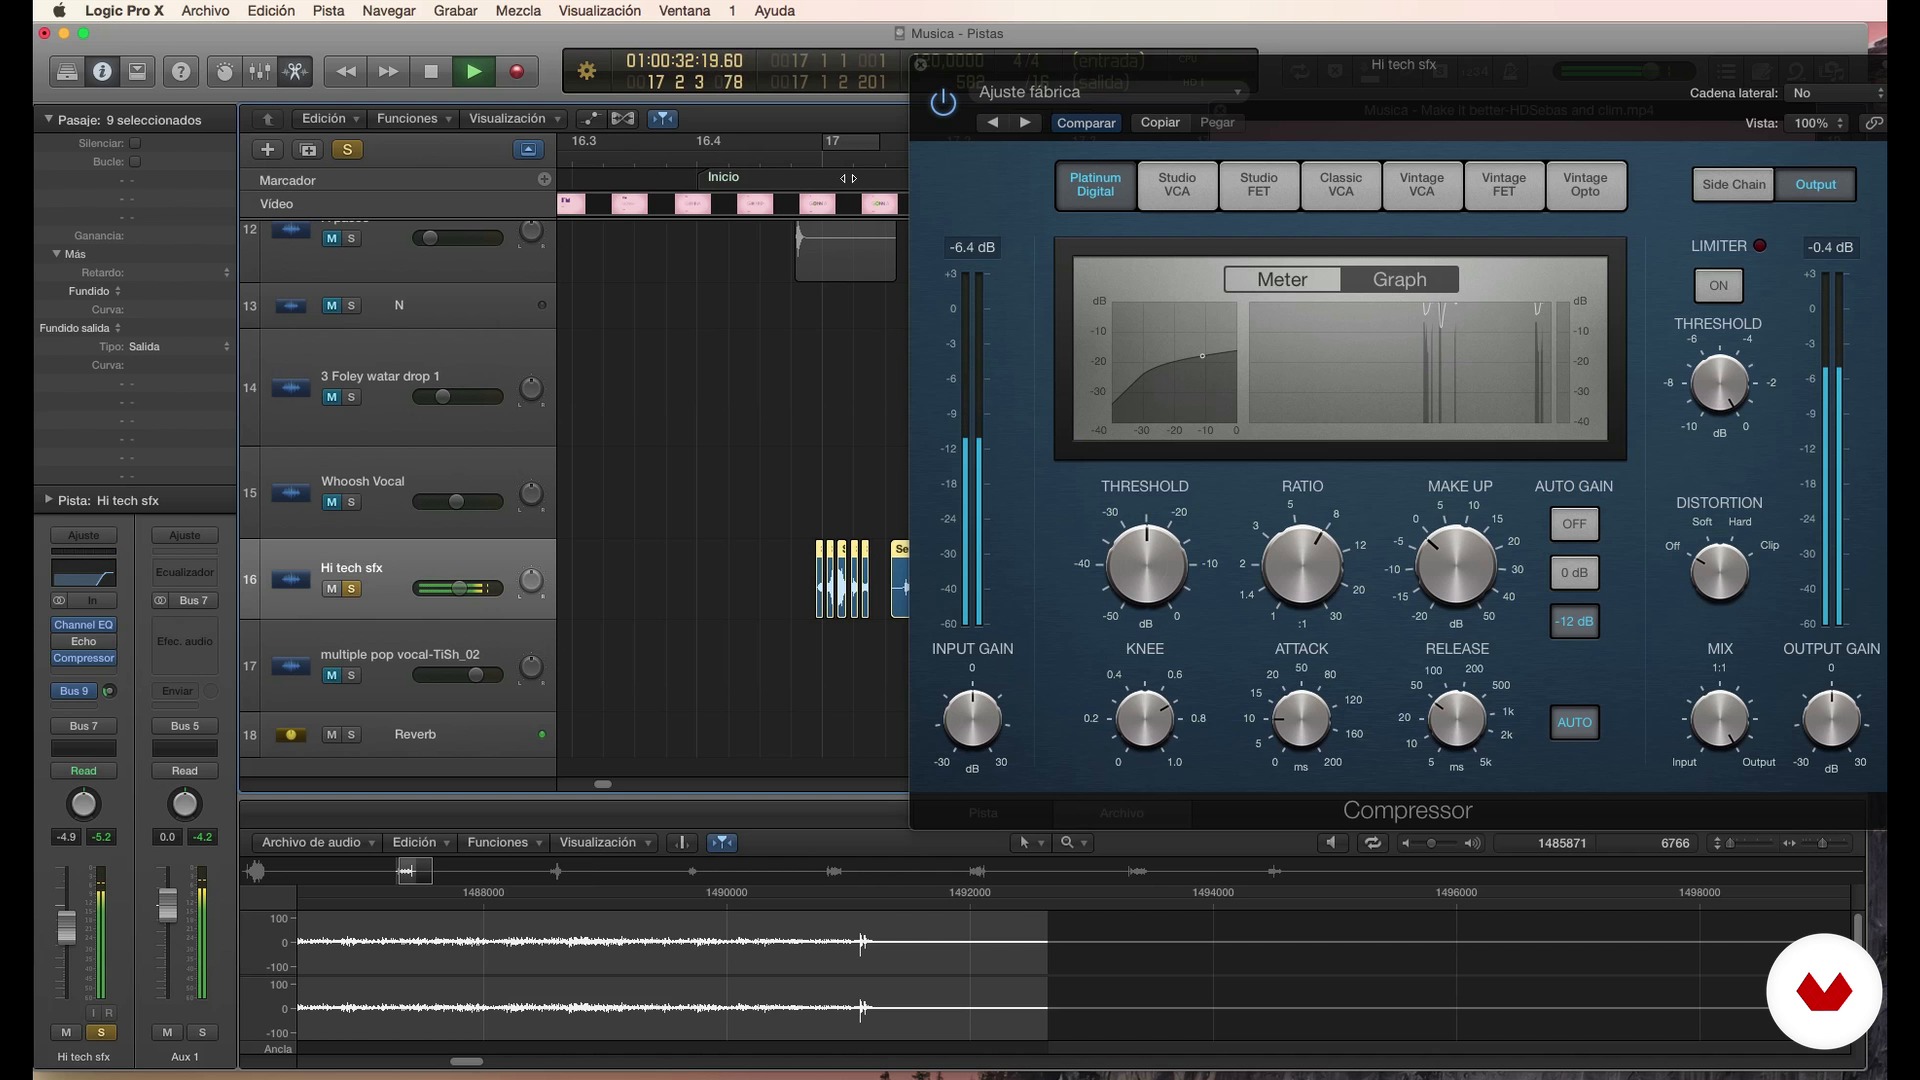Open the Toolbar icon in control bar
Screen dimensions: 1920x1080
click(x=137, y=72)
